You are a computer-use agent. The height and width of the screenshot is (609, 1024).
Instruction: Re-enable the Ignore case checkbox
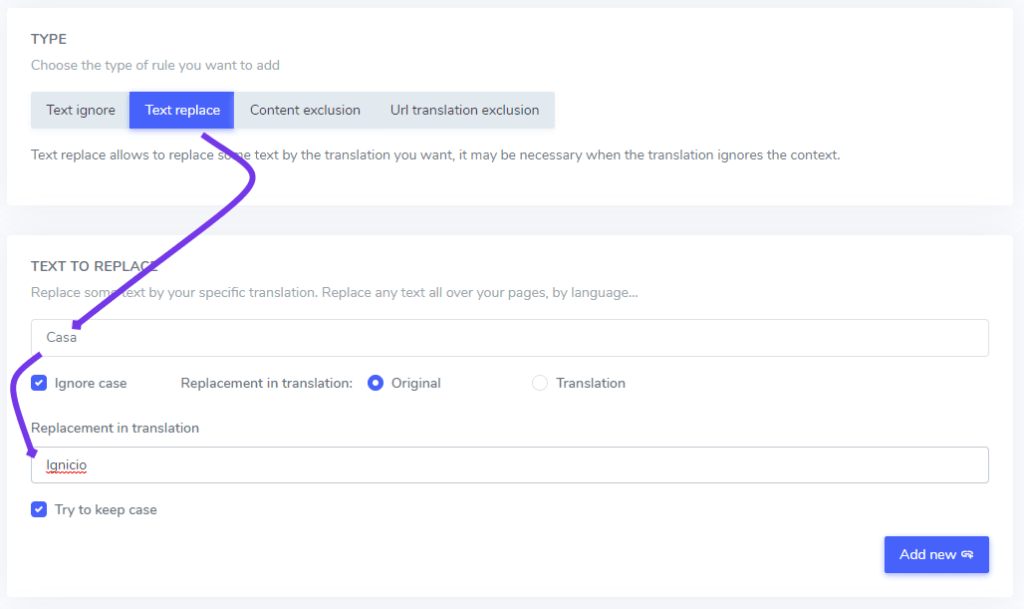pyautogui.click(x=38, y=383)
